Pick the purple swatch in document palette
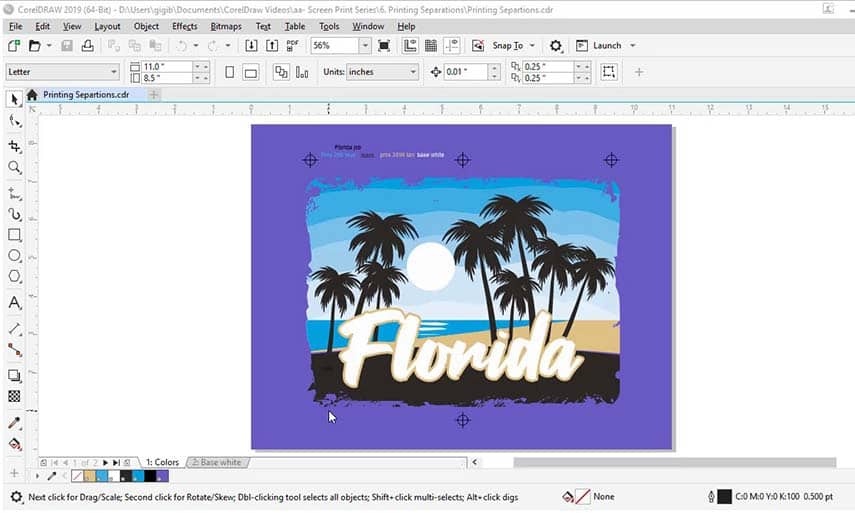Screen dimensions: 855x513 162,476
